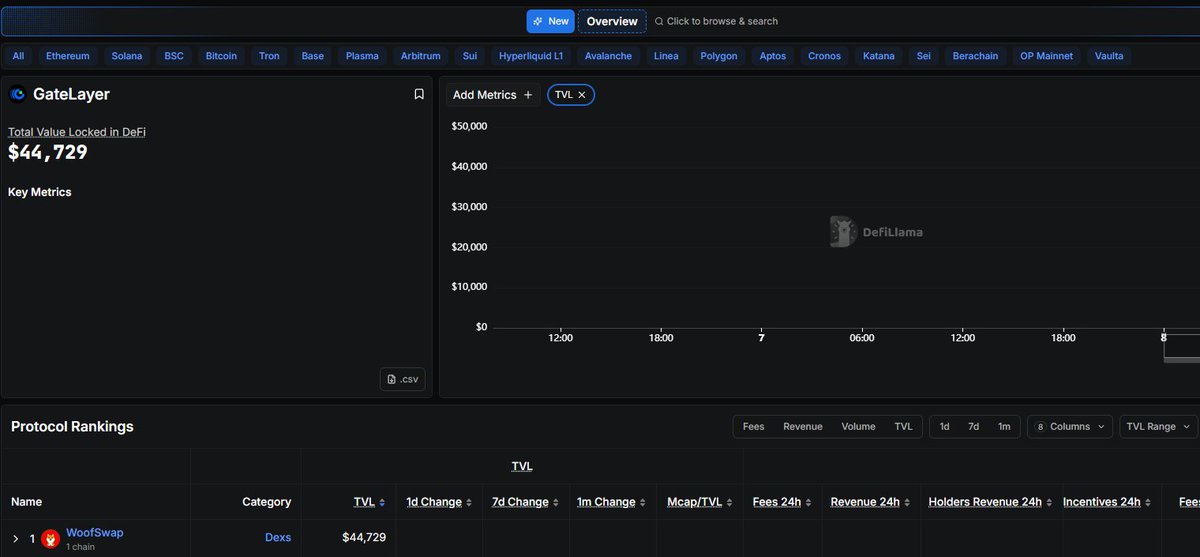Viewport: 1200px width, 557px height.
Task: Remove the TVL metric chip
Action: click(582, 94)
